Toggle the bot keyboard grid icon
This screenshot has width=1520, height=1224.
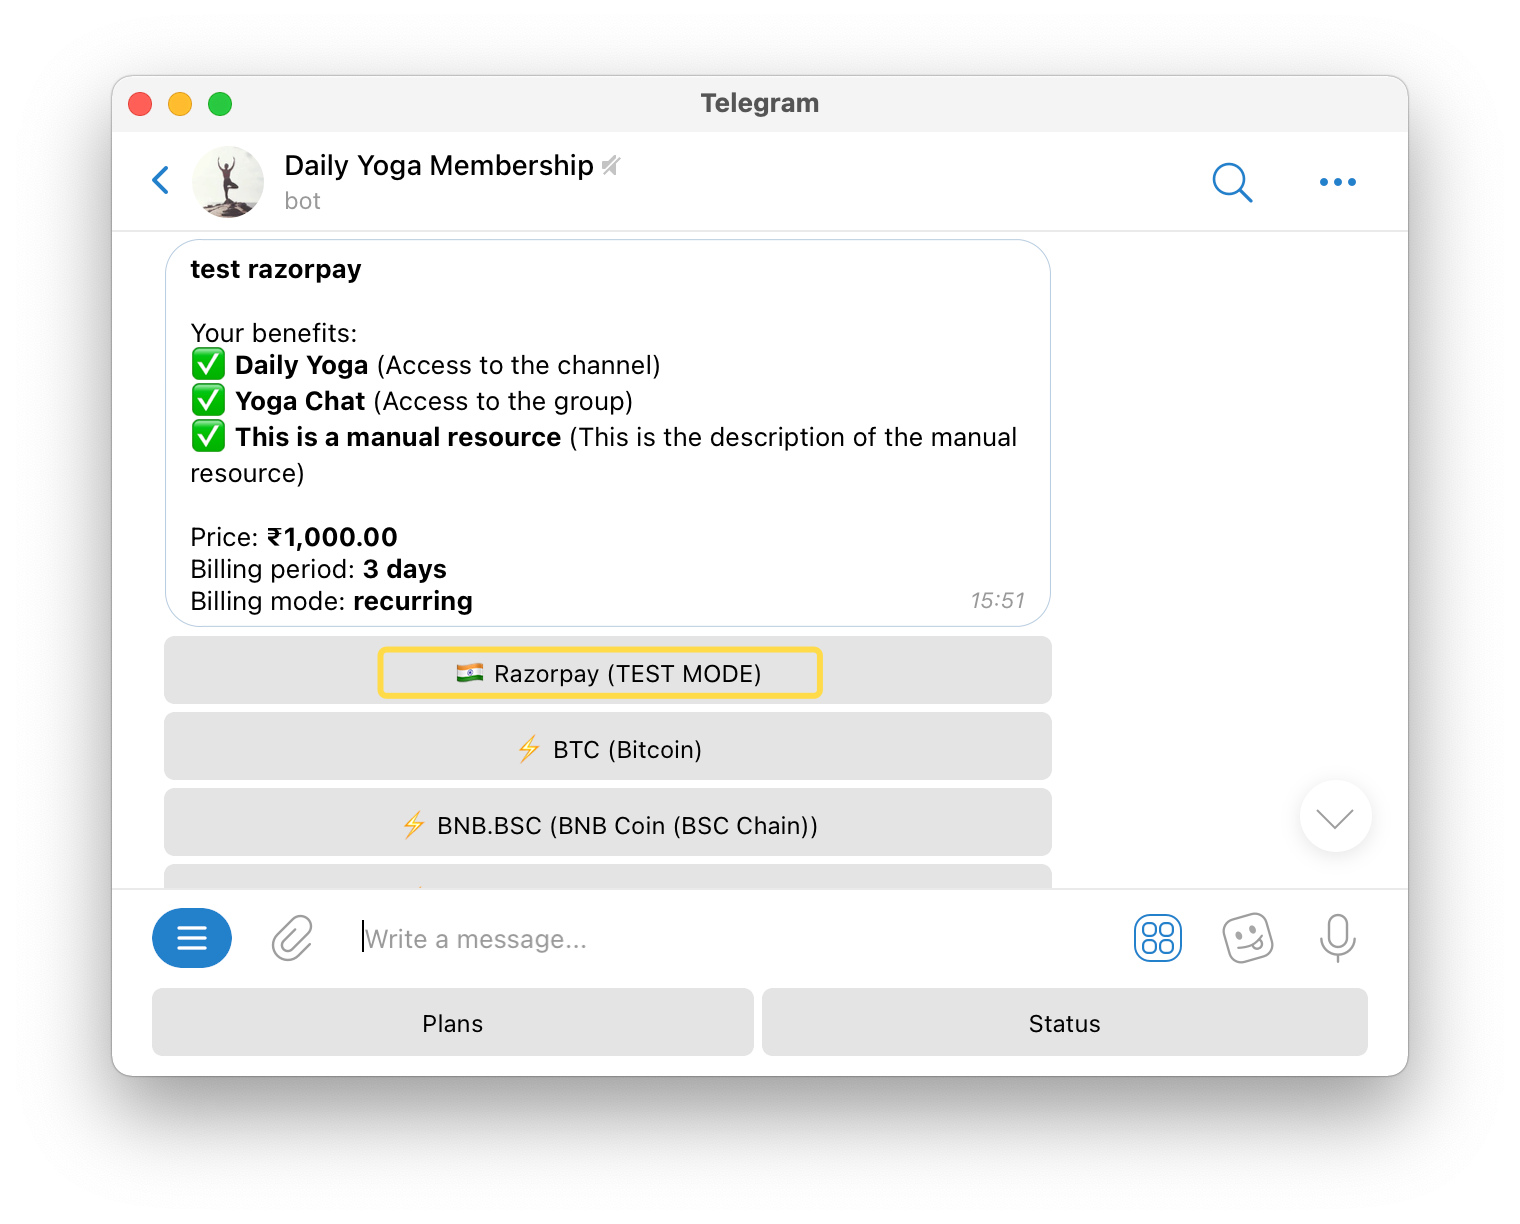point(1158,938)
